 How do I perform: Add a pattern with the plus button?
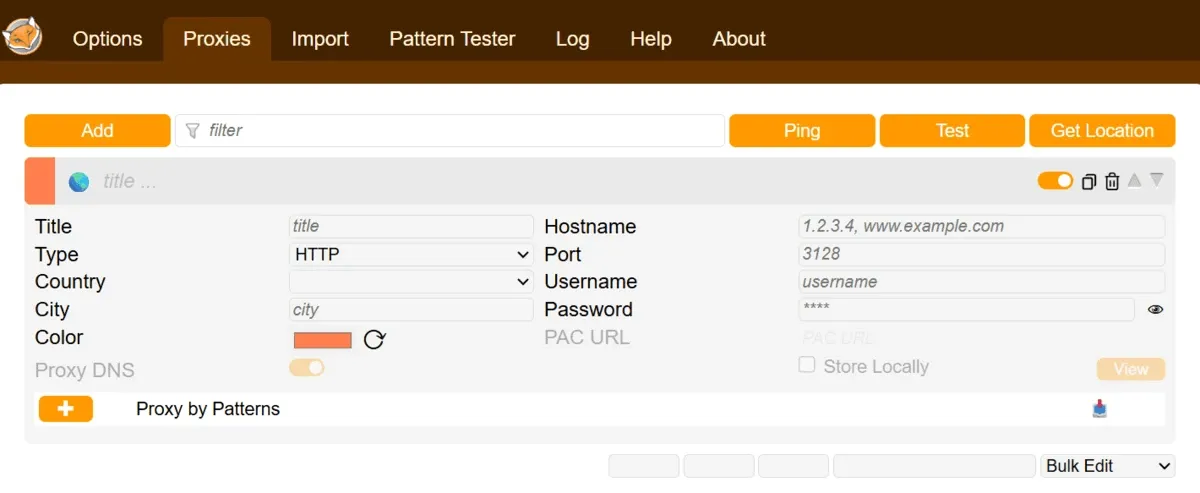66,409
